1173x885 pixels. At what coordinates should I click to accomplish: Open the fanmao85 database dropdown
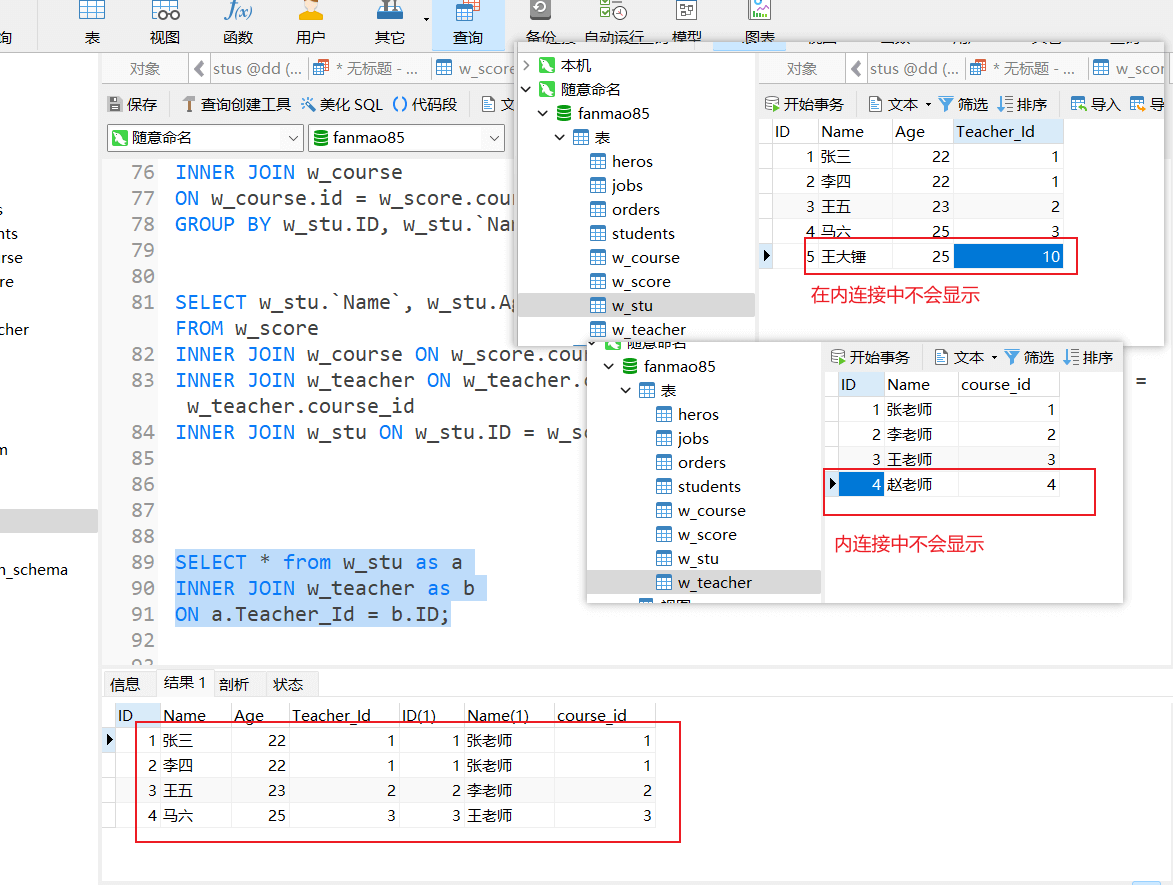point(406,138)
